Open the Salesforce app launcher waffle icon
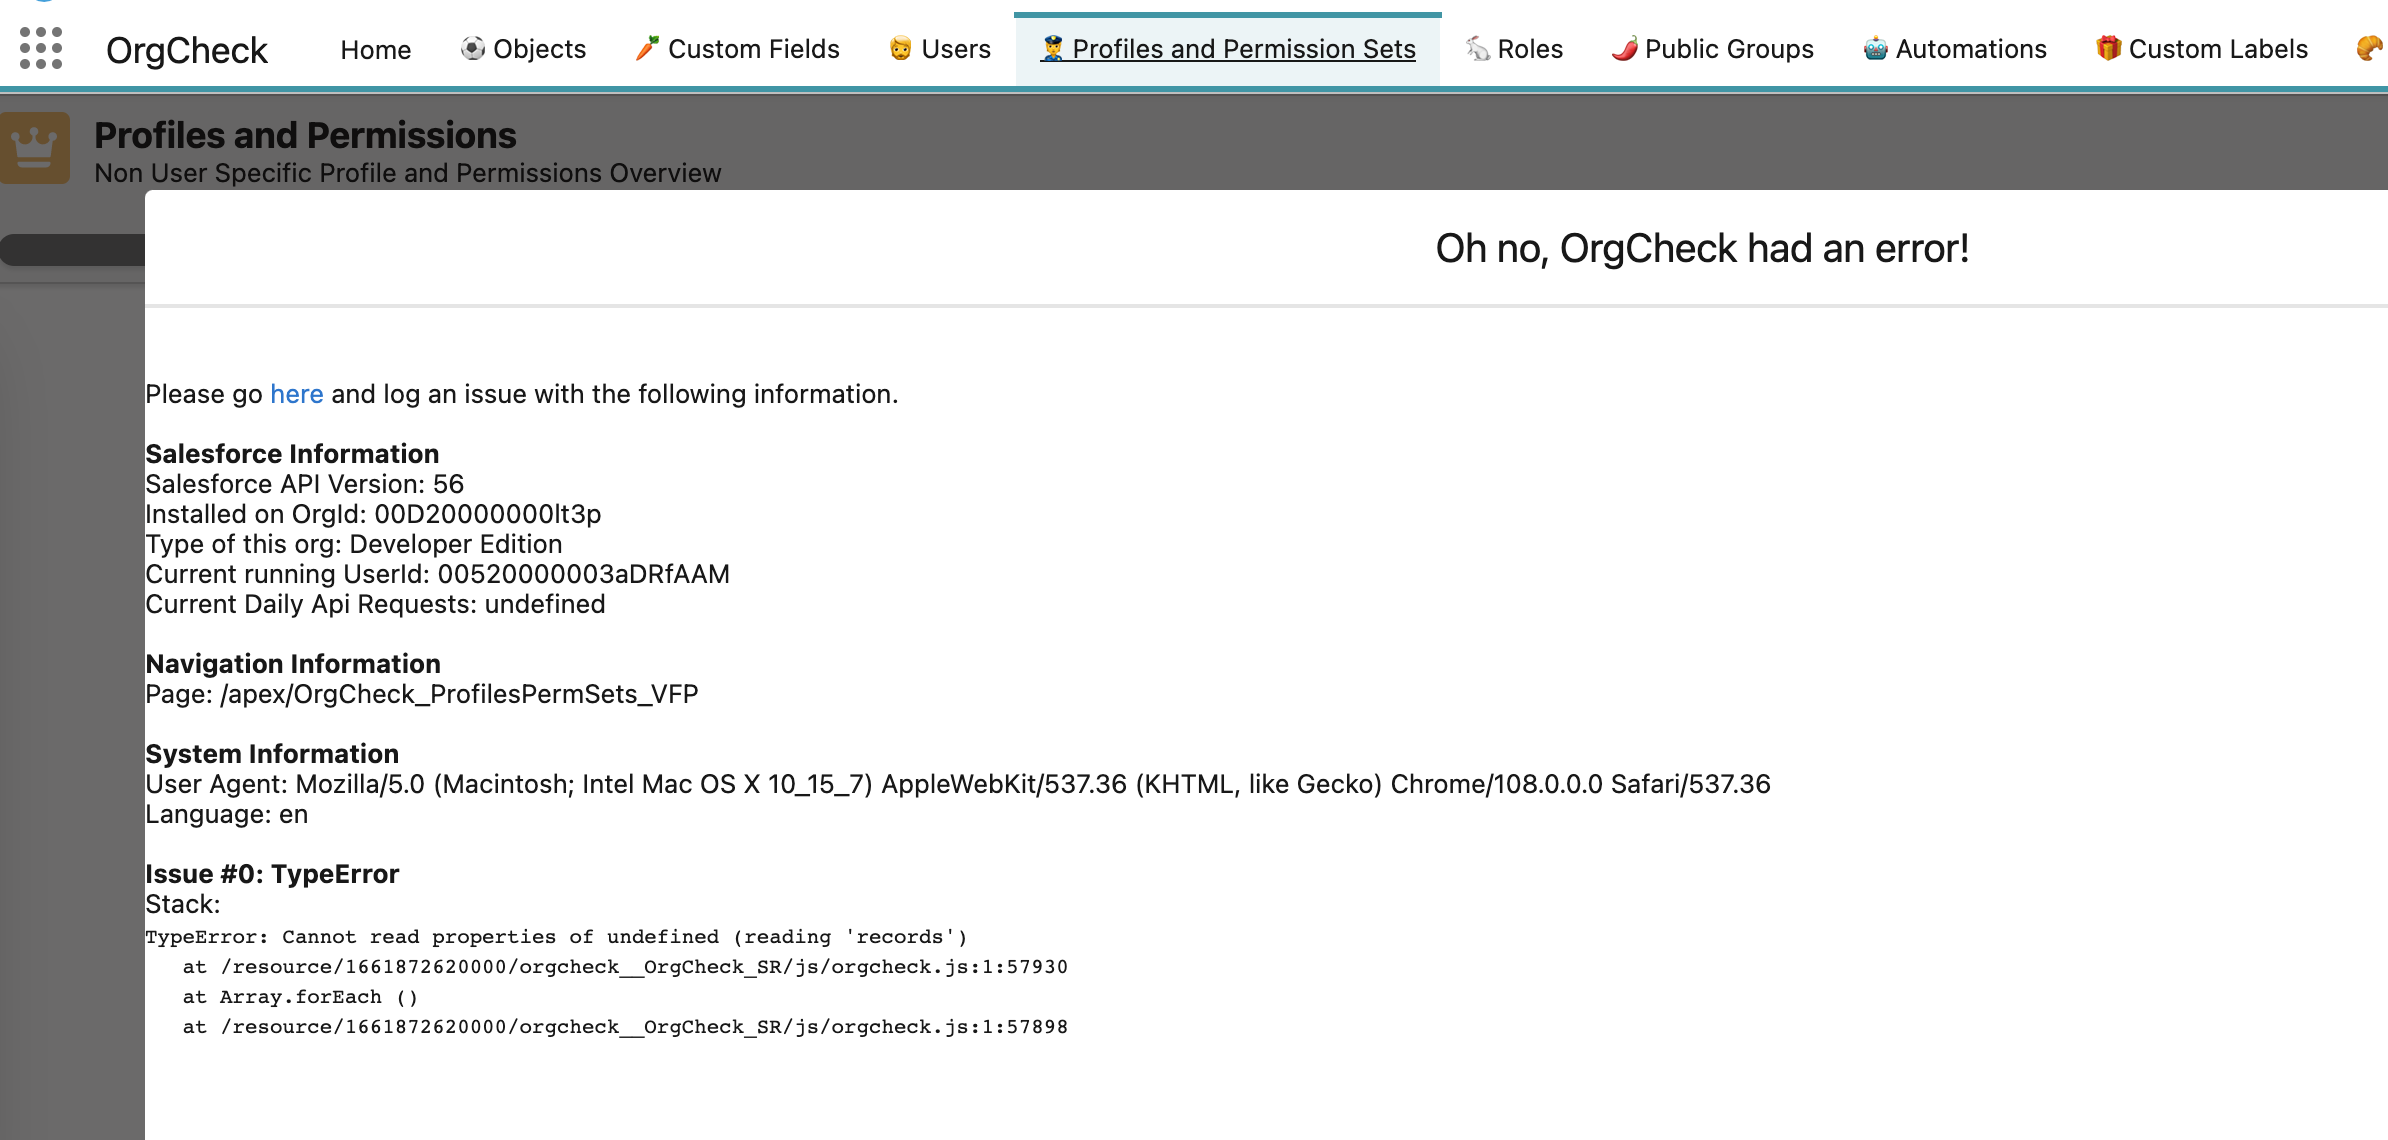2388x1140 pixels. point(39,47)
